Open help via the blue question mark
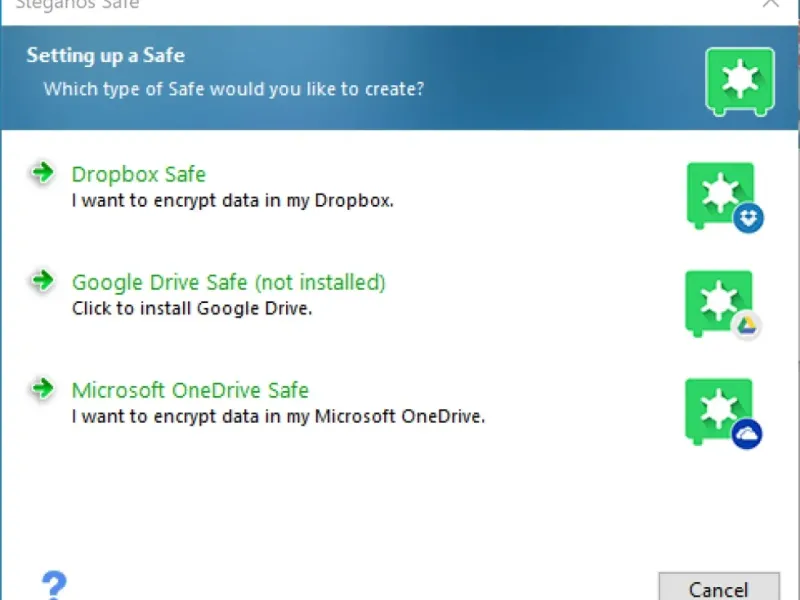800x600 pixels. [x=53, y=585]
